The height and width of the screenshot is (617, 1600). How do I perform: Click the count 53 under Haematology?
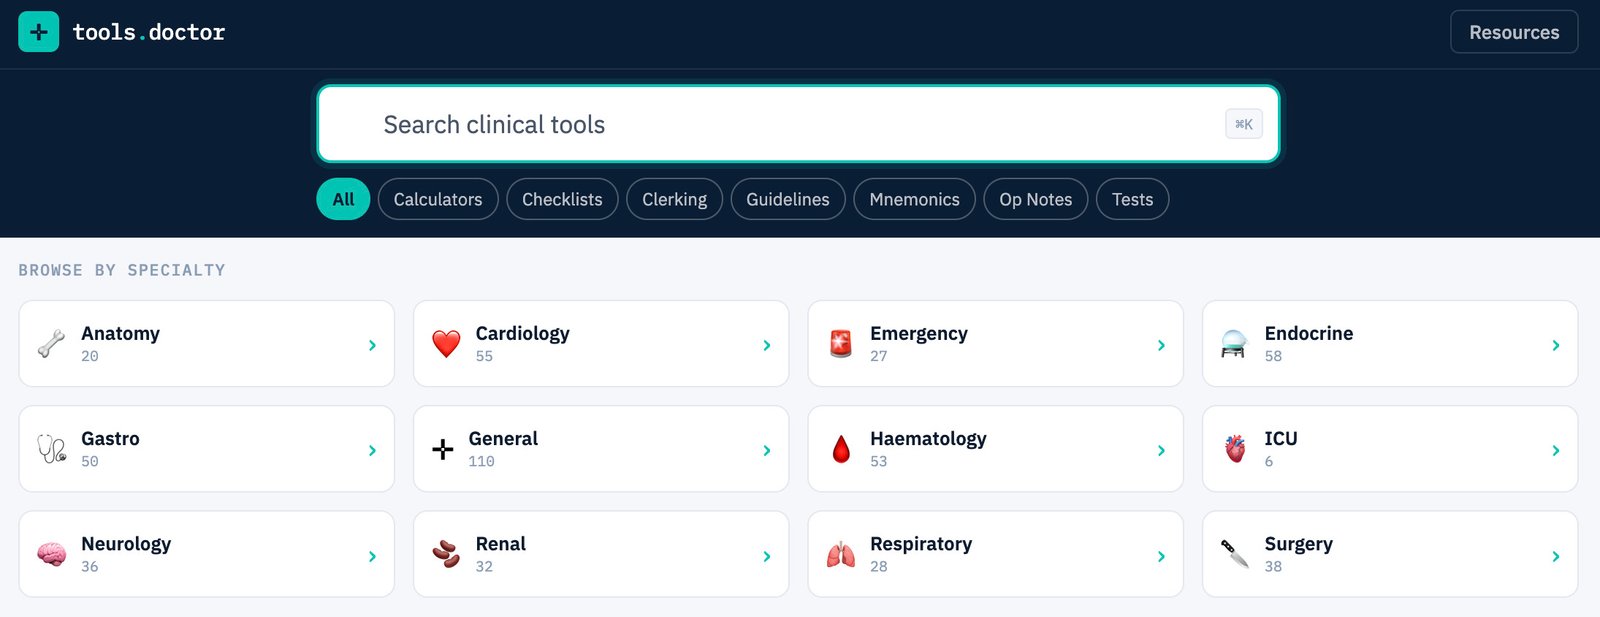click(x=878, y=461)
